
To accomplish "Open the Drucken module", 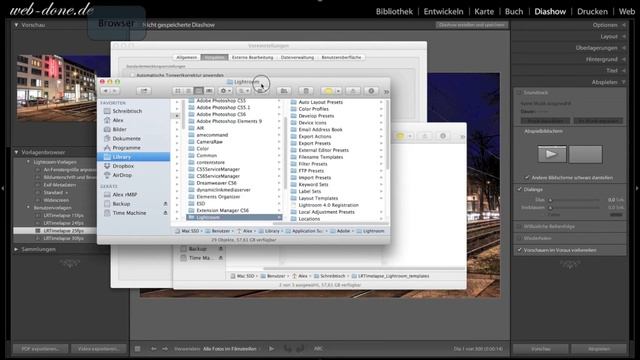I will tap(592, 11).
